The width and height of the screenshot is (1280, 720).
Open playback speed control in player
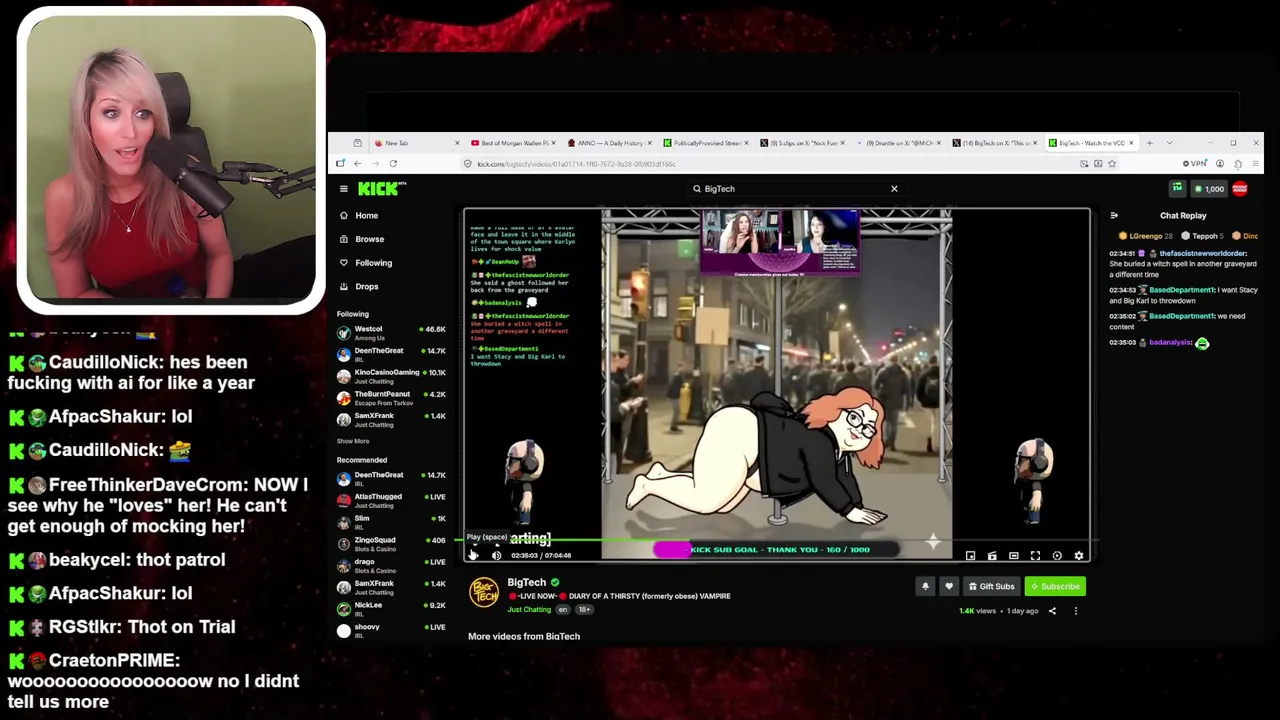(1057, 556)
